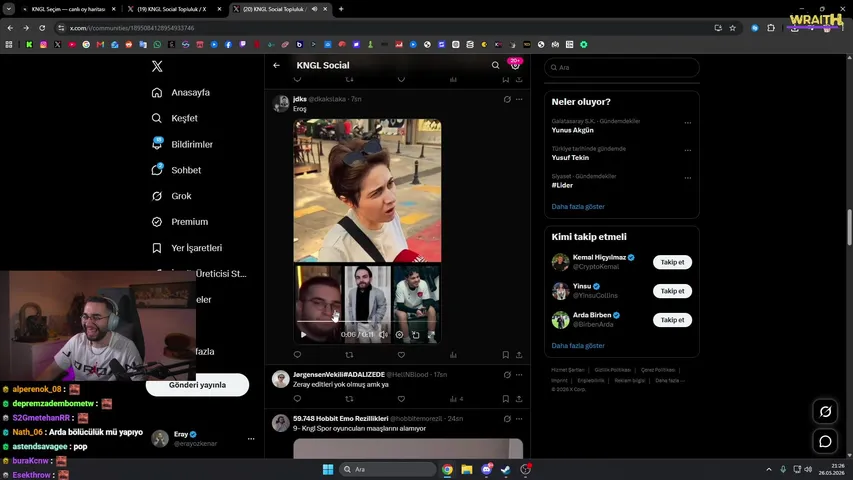
Task: Bookmark the JørgensenVekili post
Action: point(505,399)
